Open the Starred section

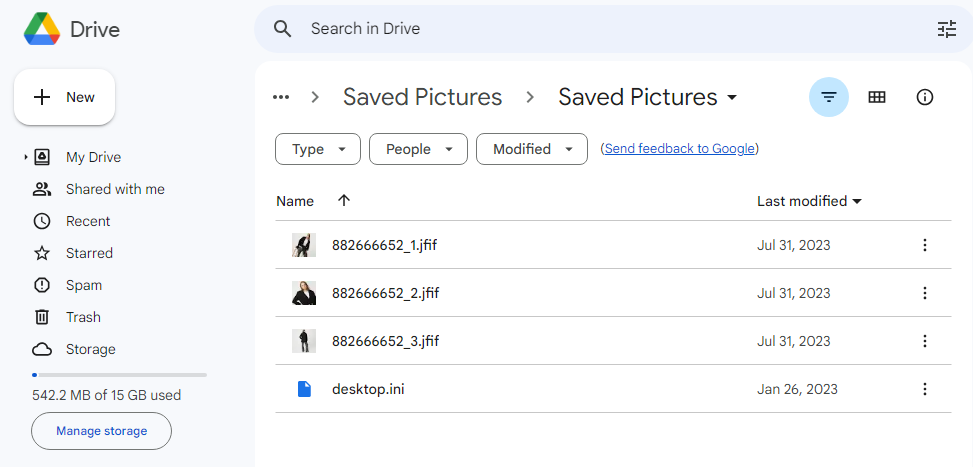click(89, 253)
